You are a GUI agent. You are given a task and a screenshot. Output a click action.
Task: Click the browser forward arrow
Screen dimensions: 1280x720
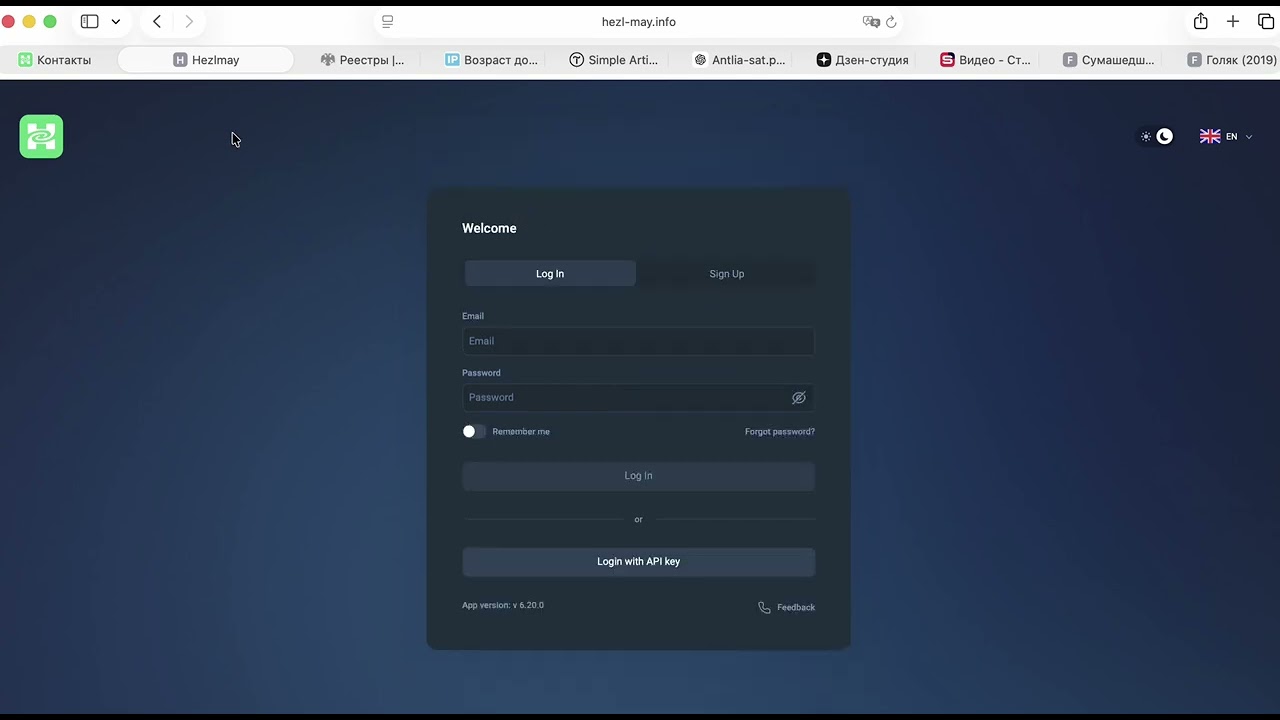click(189, 22)
